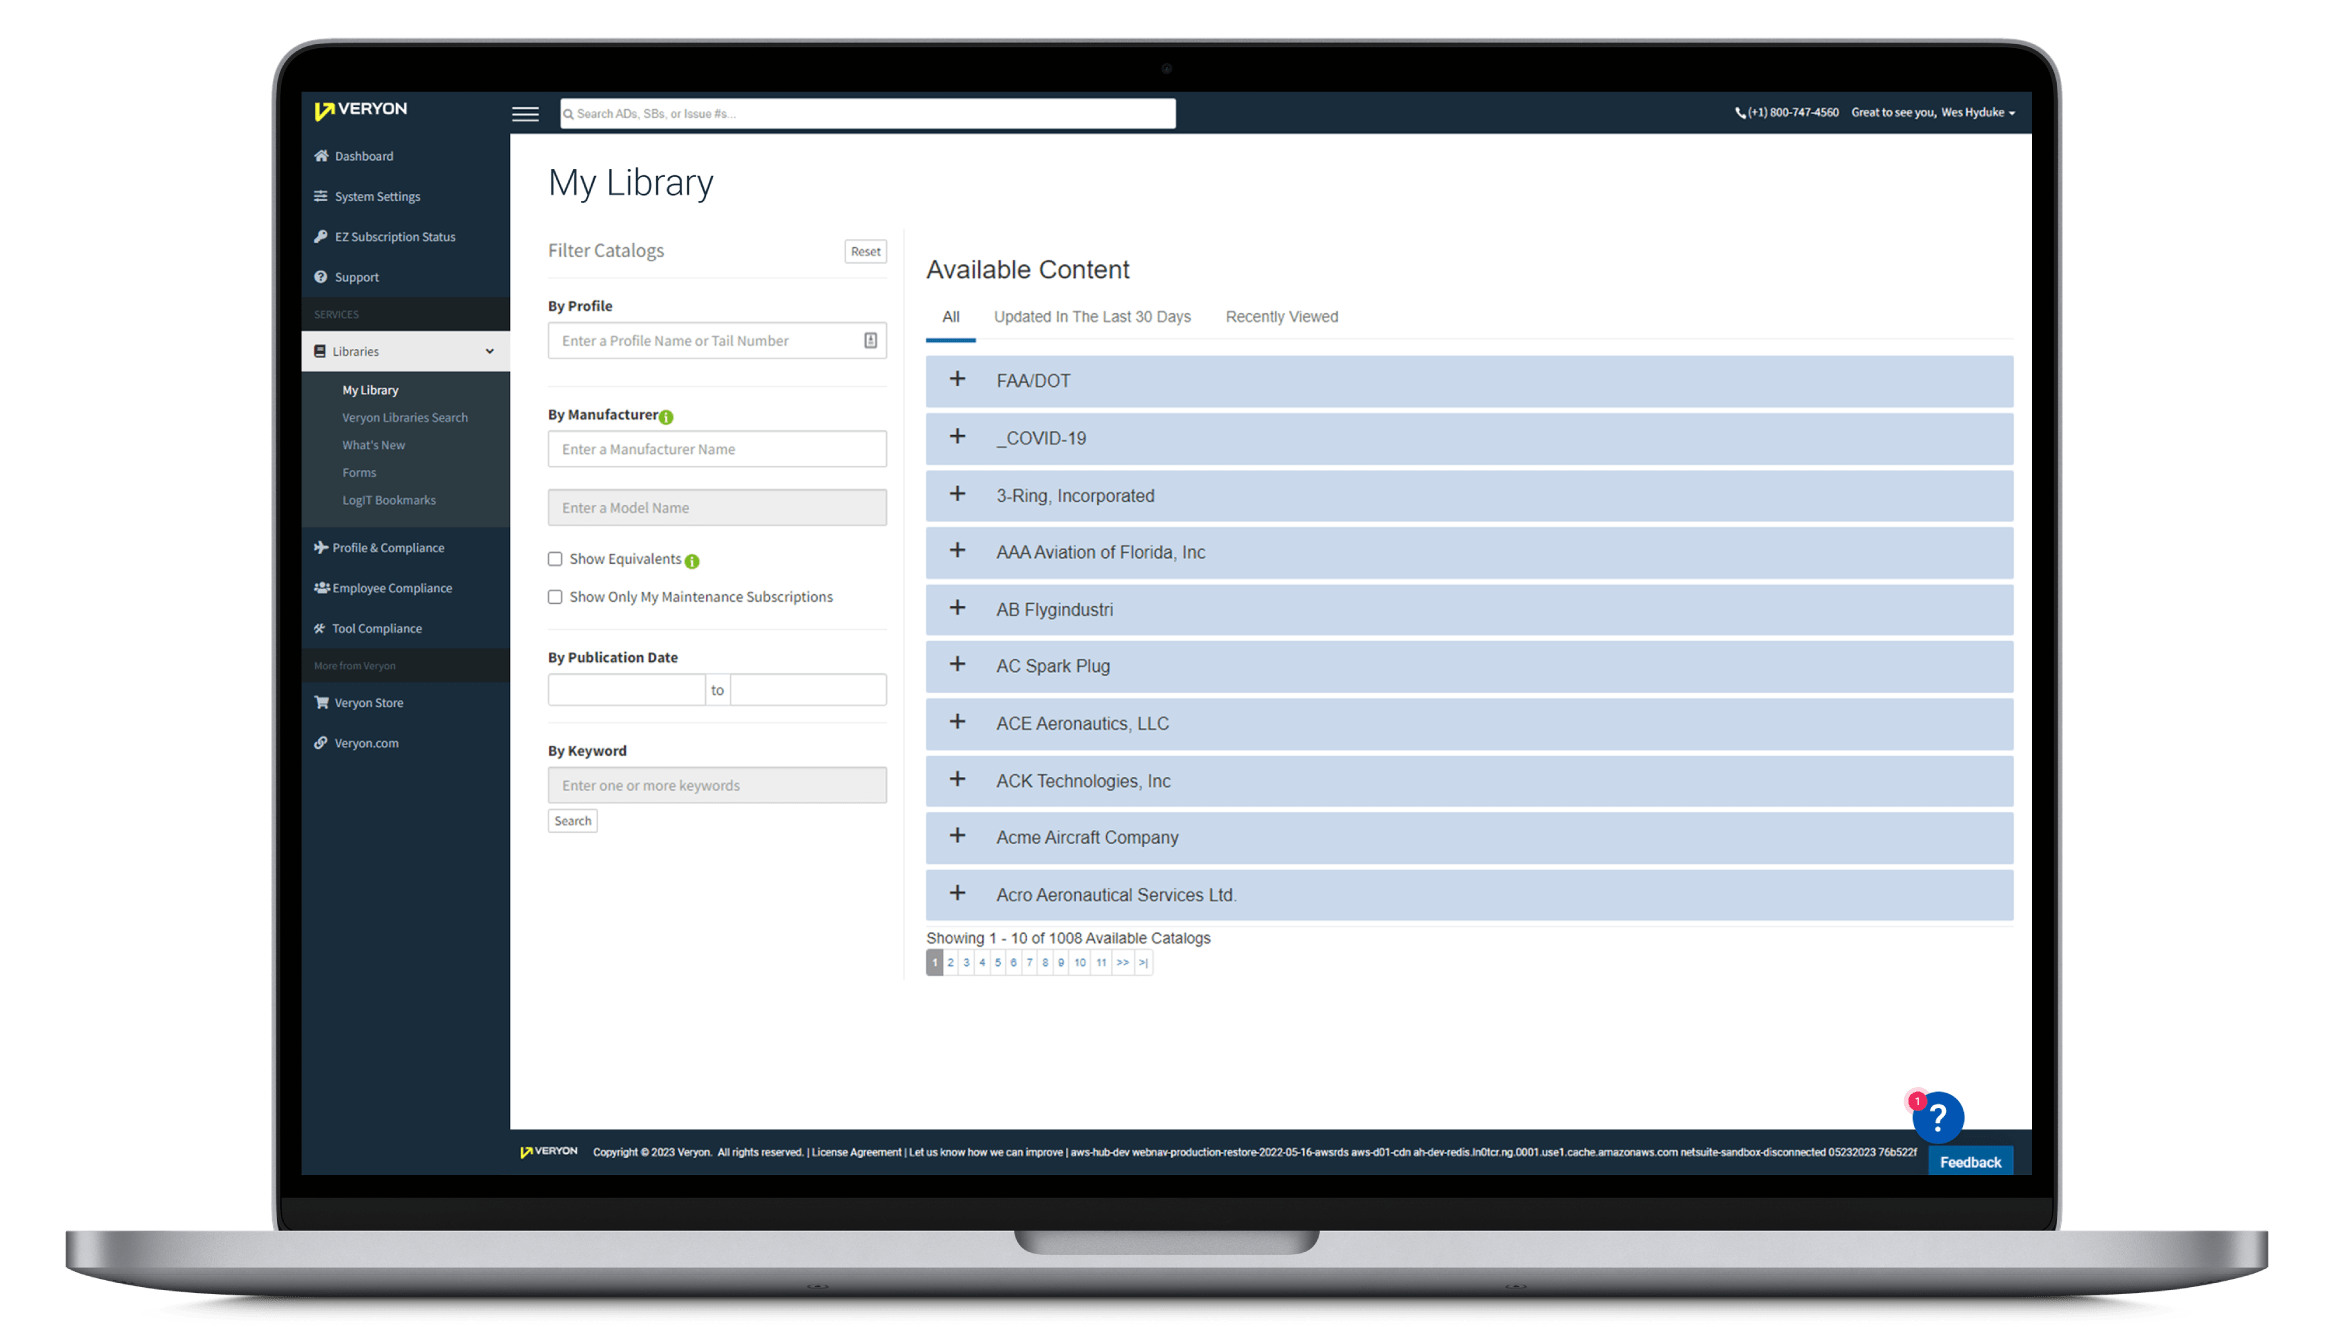Image resolution: width=2334 pixels, height=1327 pixels.
Task: Click the Dashboard home icon
Action: tap(321, 156)
